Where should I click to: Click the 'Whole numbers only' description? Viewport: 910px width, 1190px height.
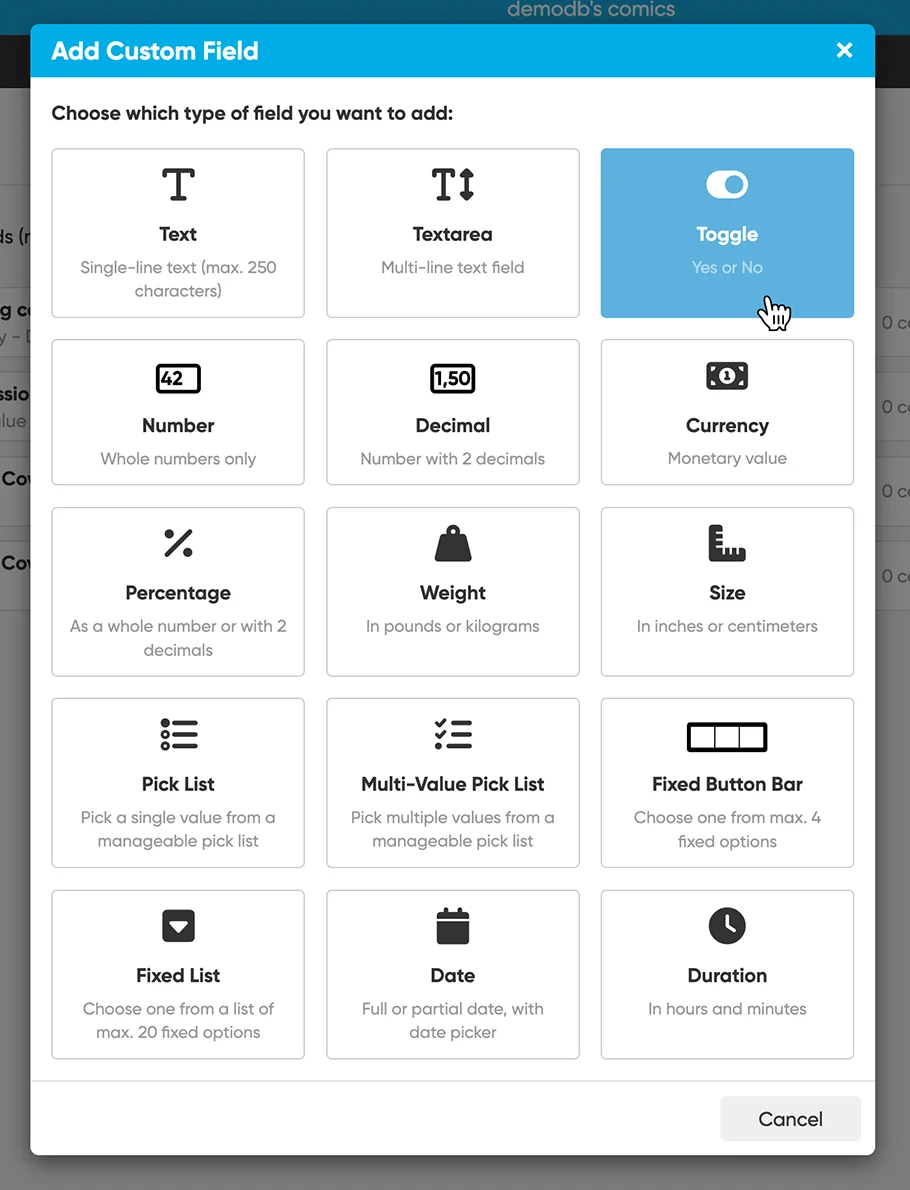click(178, 459)
